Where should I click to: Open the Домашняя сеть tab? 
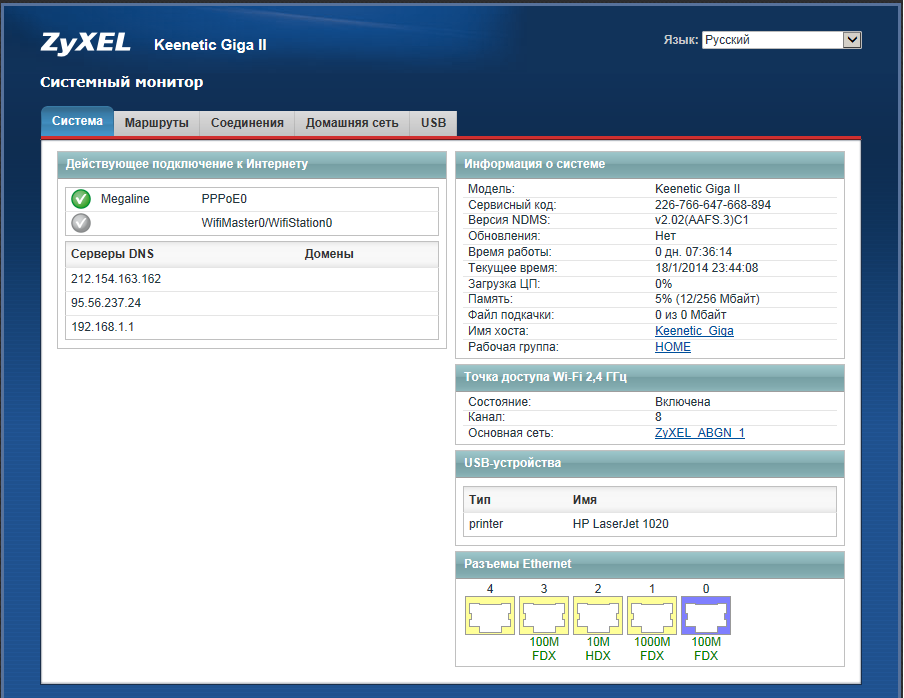click(352, 123)
